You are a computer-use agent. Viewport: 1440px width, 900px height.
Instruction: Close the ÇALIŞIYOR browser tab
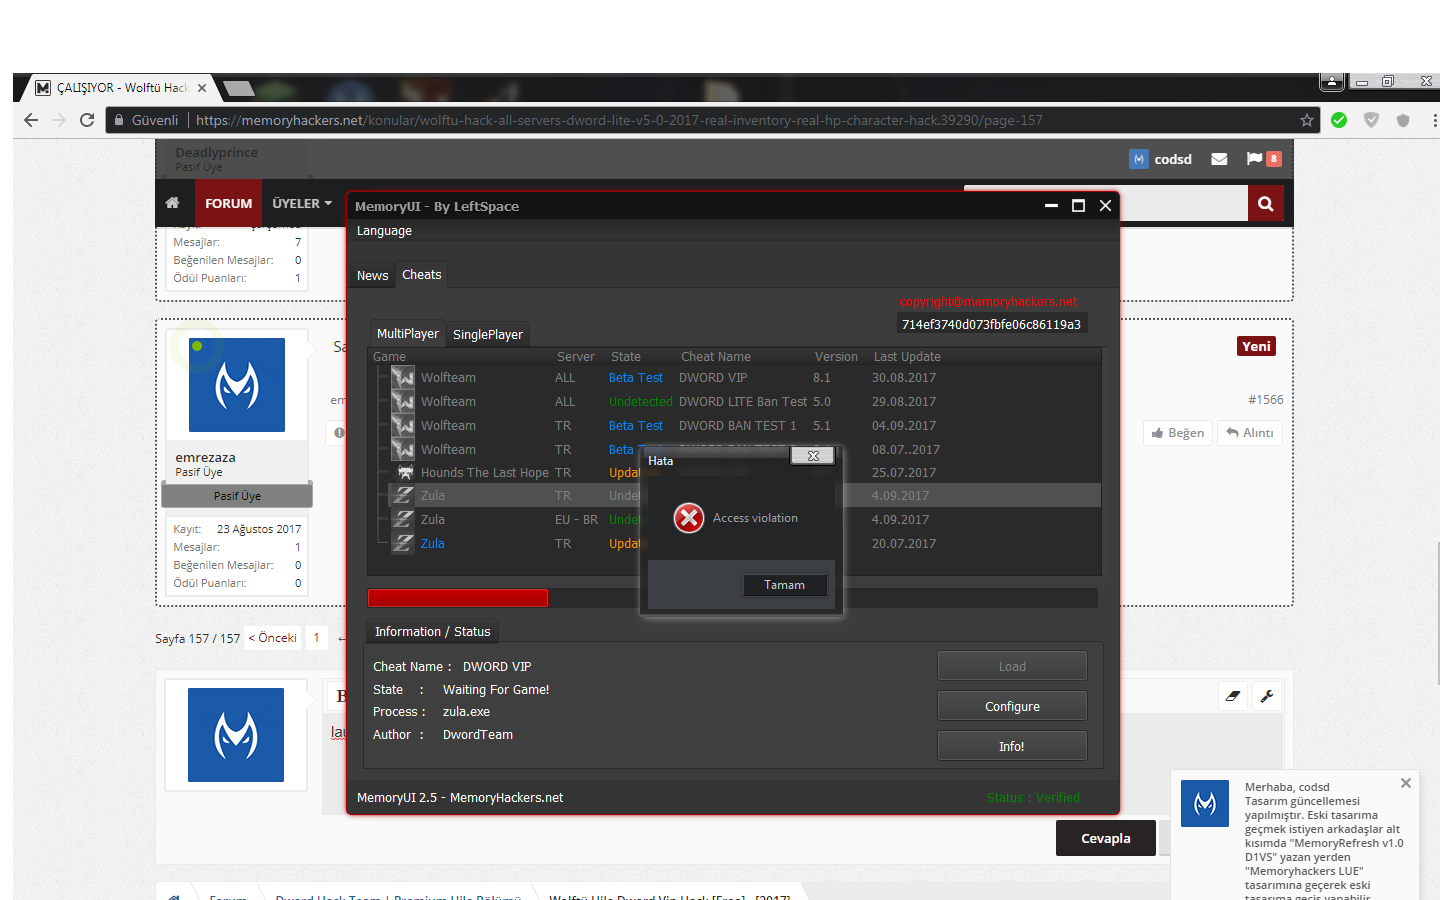(x=202, y=88)
